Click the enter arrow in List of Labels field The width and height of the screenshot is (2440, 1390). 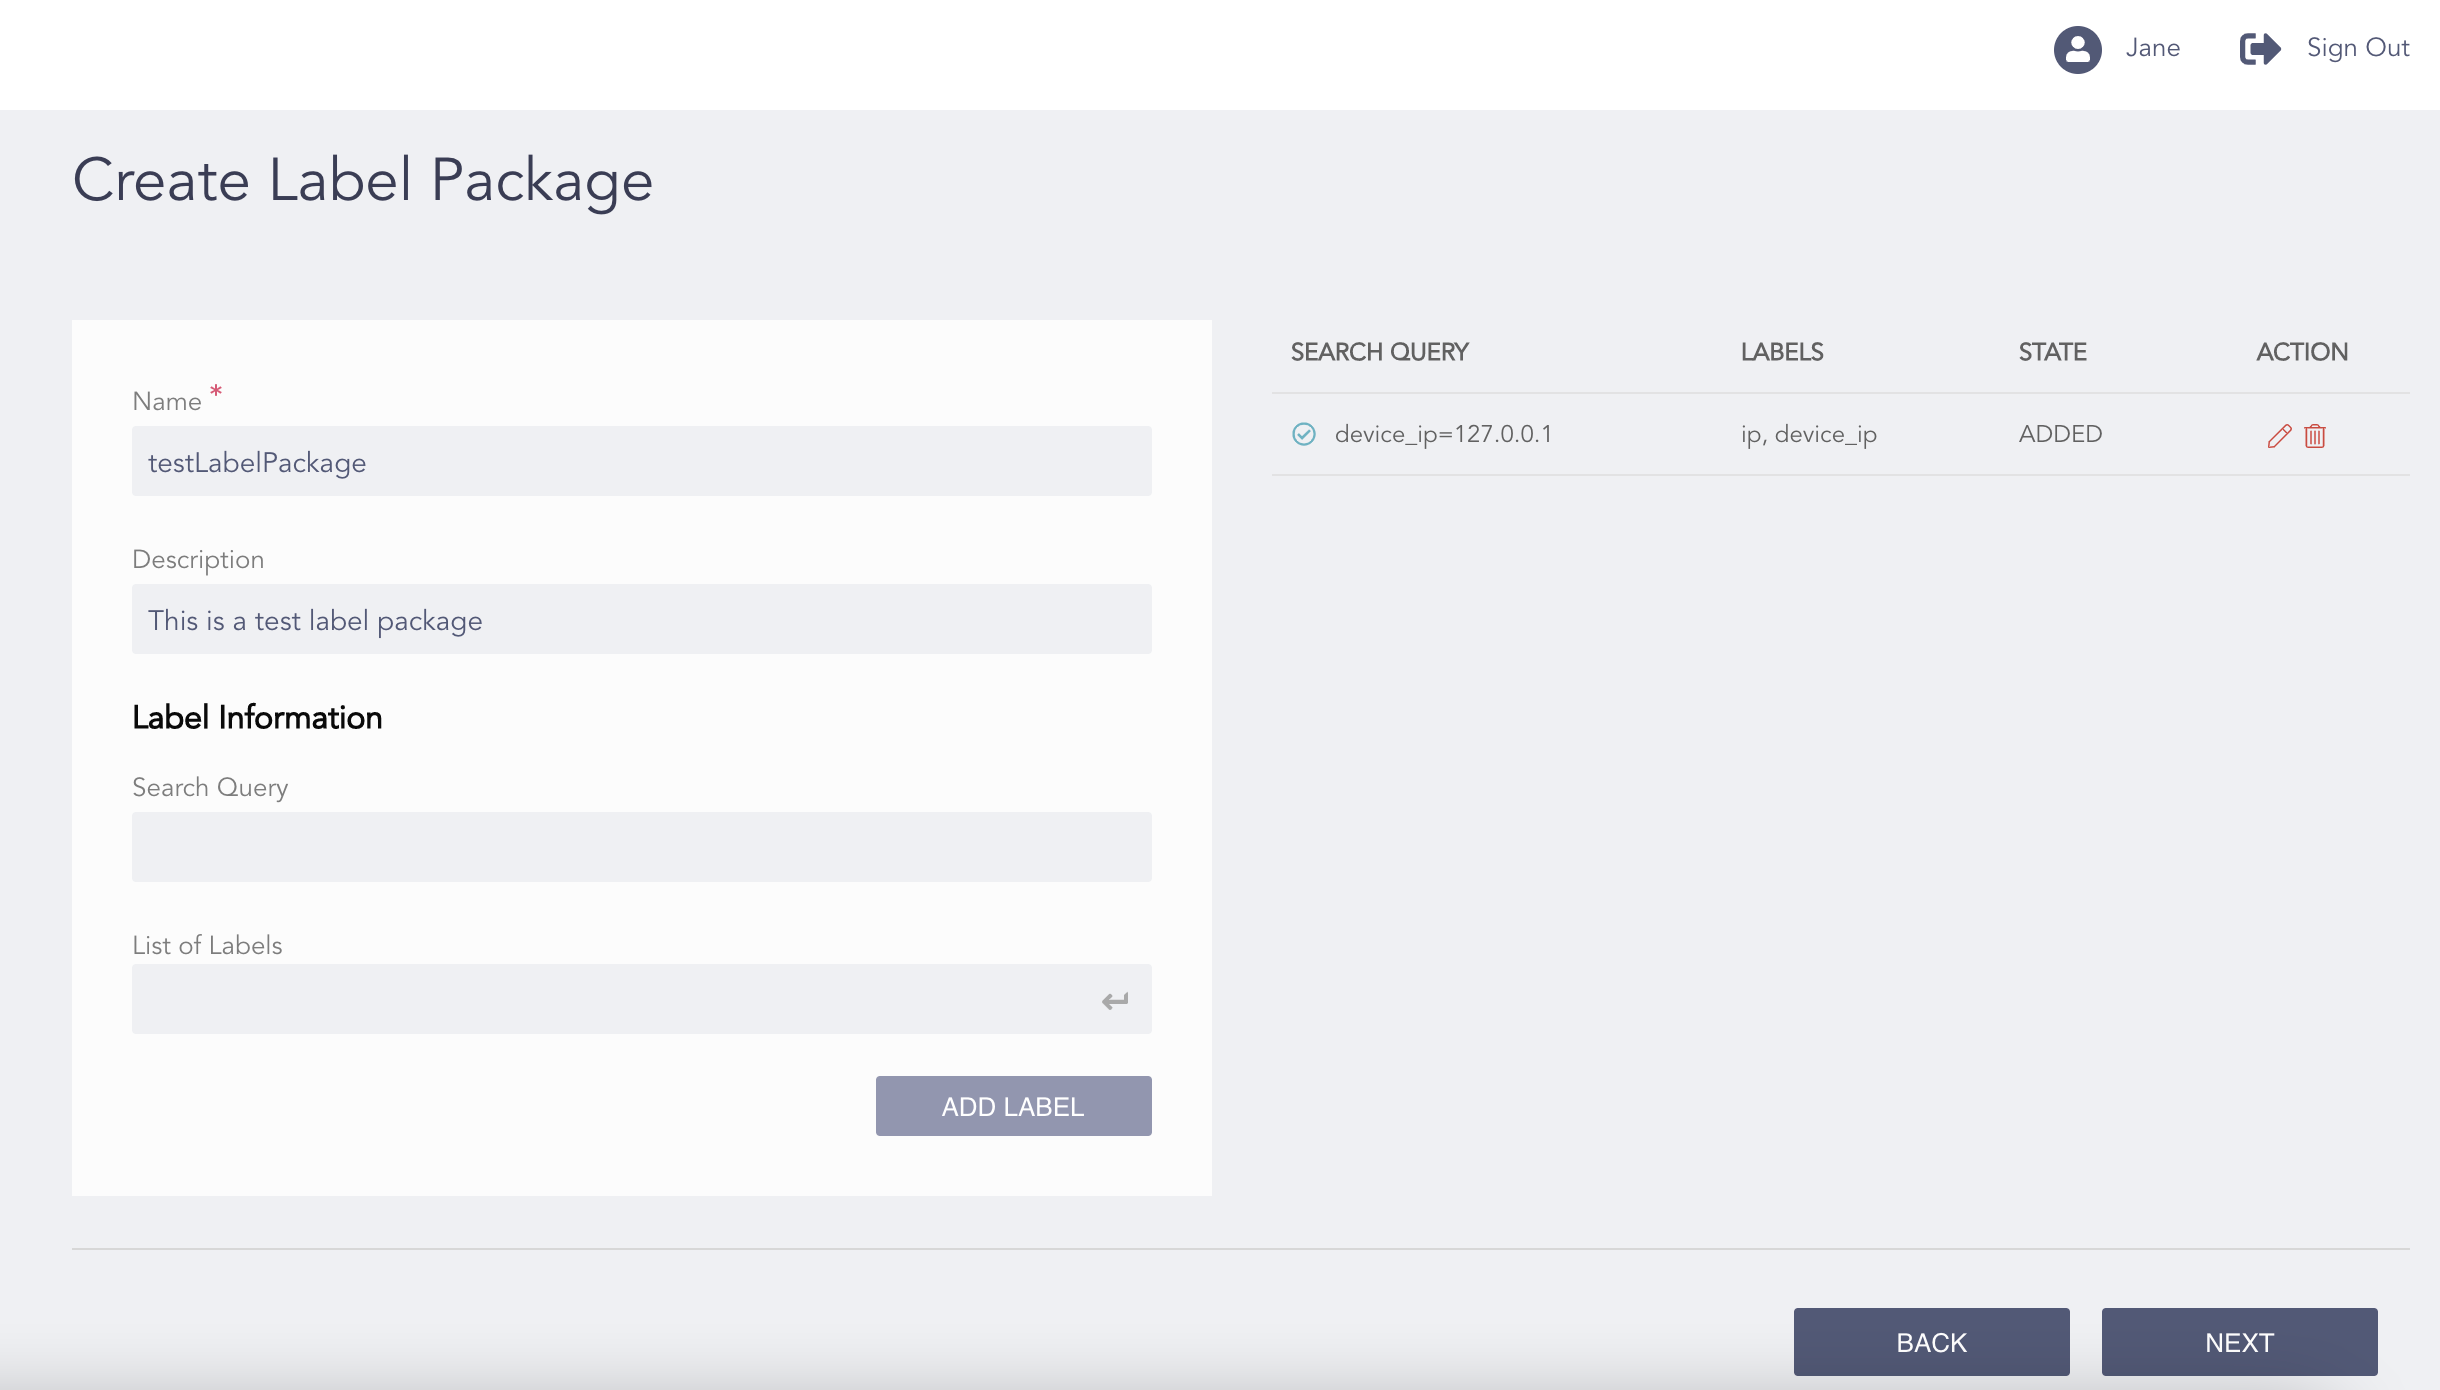pyautogui.click(x=1114, y=999)
